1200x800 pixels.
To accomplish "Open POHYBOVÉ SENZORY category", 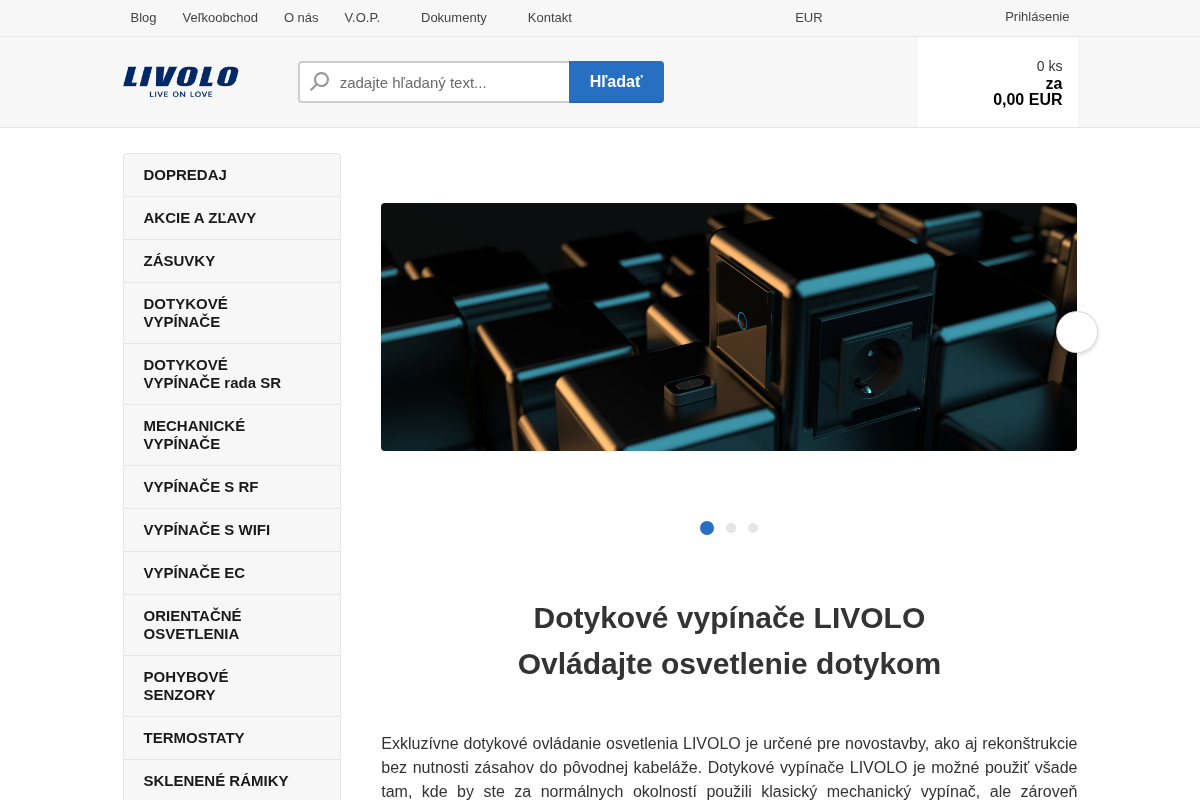I will pyautogui.click(x=232, y=686).
